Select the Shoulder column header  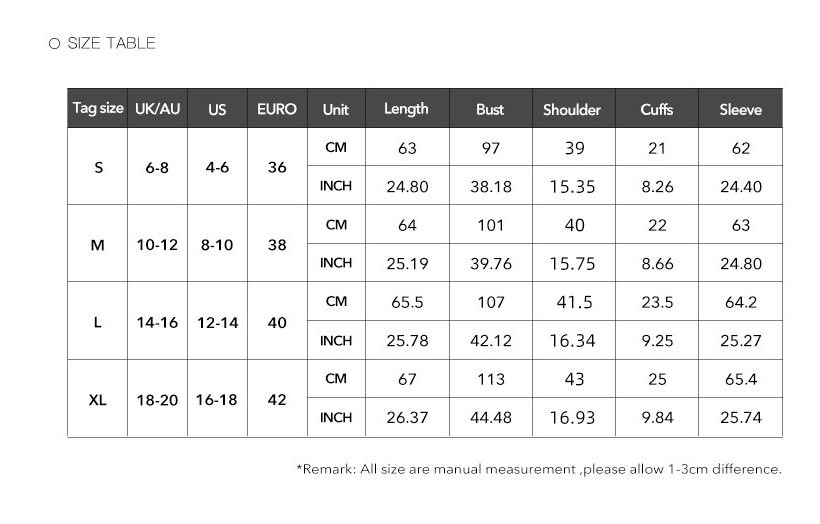(572, 110)
